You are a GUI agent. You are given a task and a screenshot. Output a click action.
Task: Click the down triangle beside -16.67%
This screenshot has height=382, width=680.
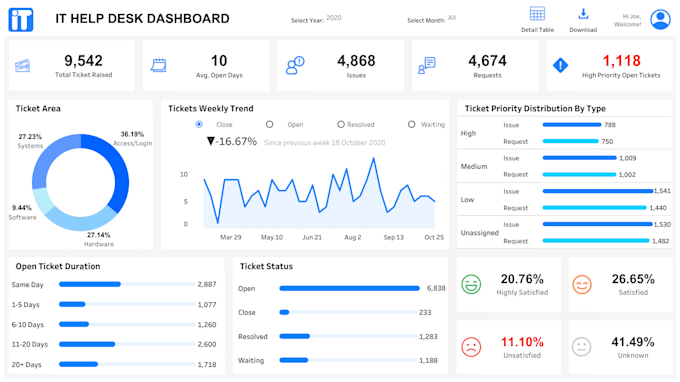pos(211,141)
